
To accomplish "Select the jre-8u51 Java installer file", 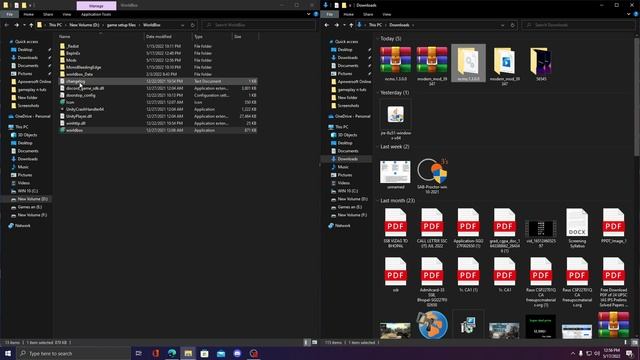I will pyautogui.click(x=396, y=120).
